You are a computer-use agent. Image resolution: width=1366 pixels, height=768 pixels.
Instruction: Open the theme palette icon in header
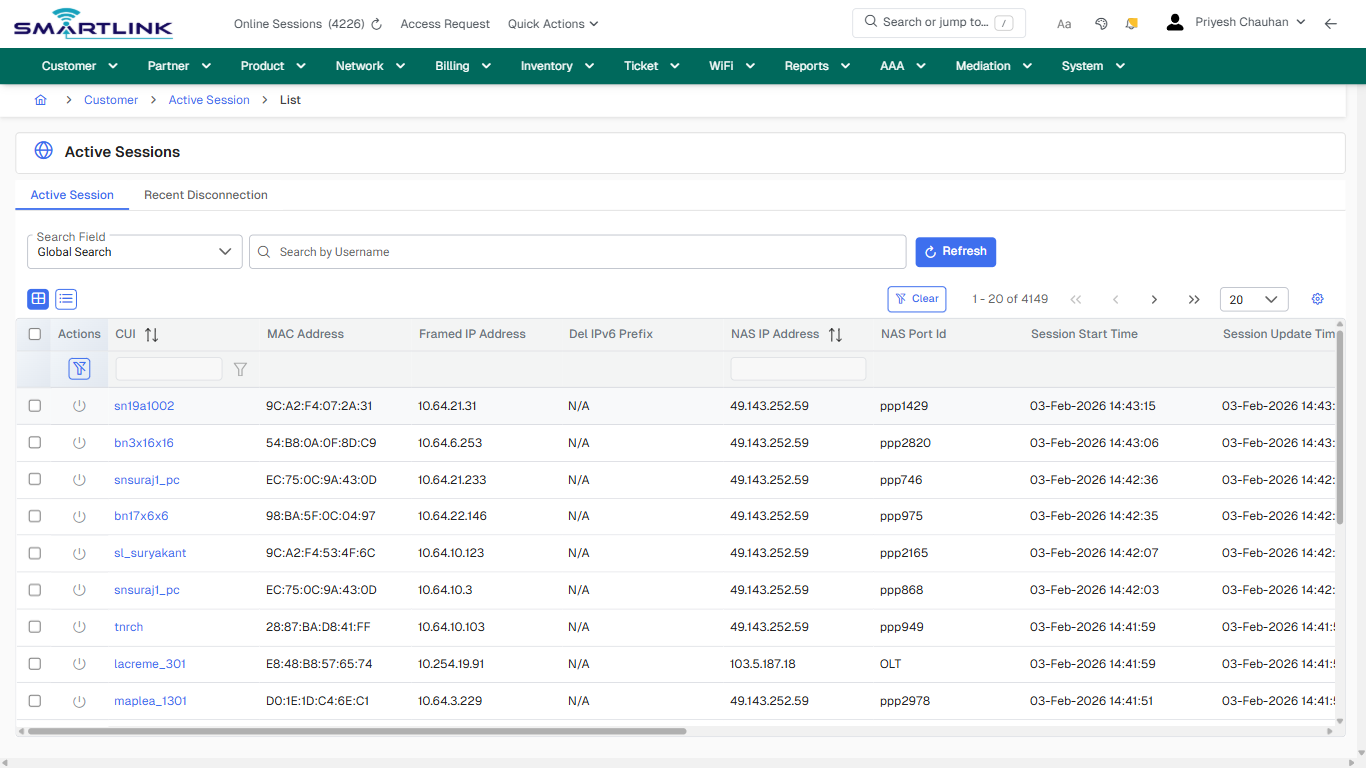pos(1101,22)
